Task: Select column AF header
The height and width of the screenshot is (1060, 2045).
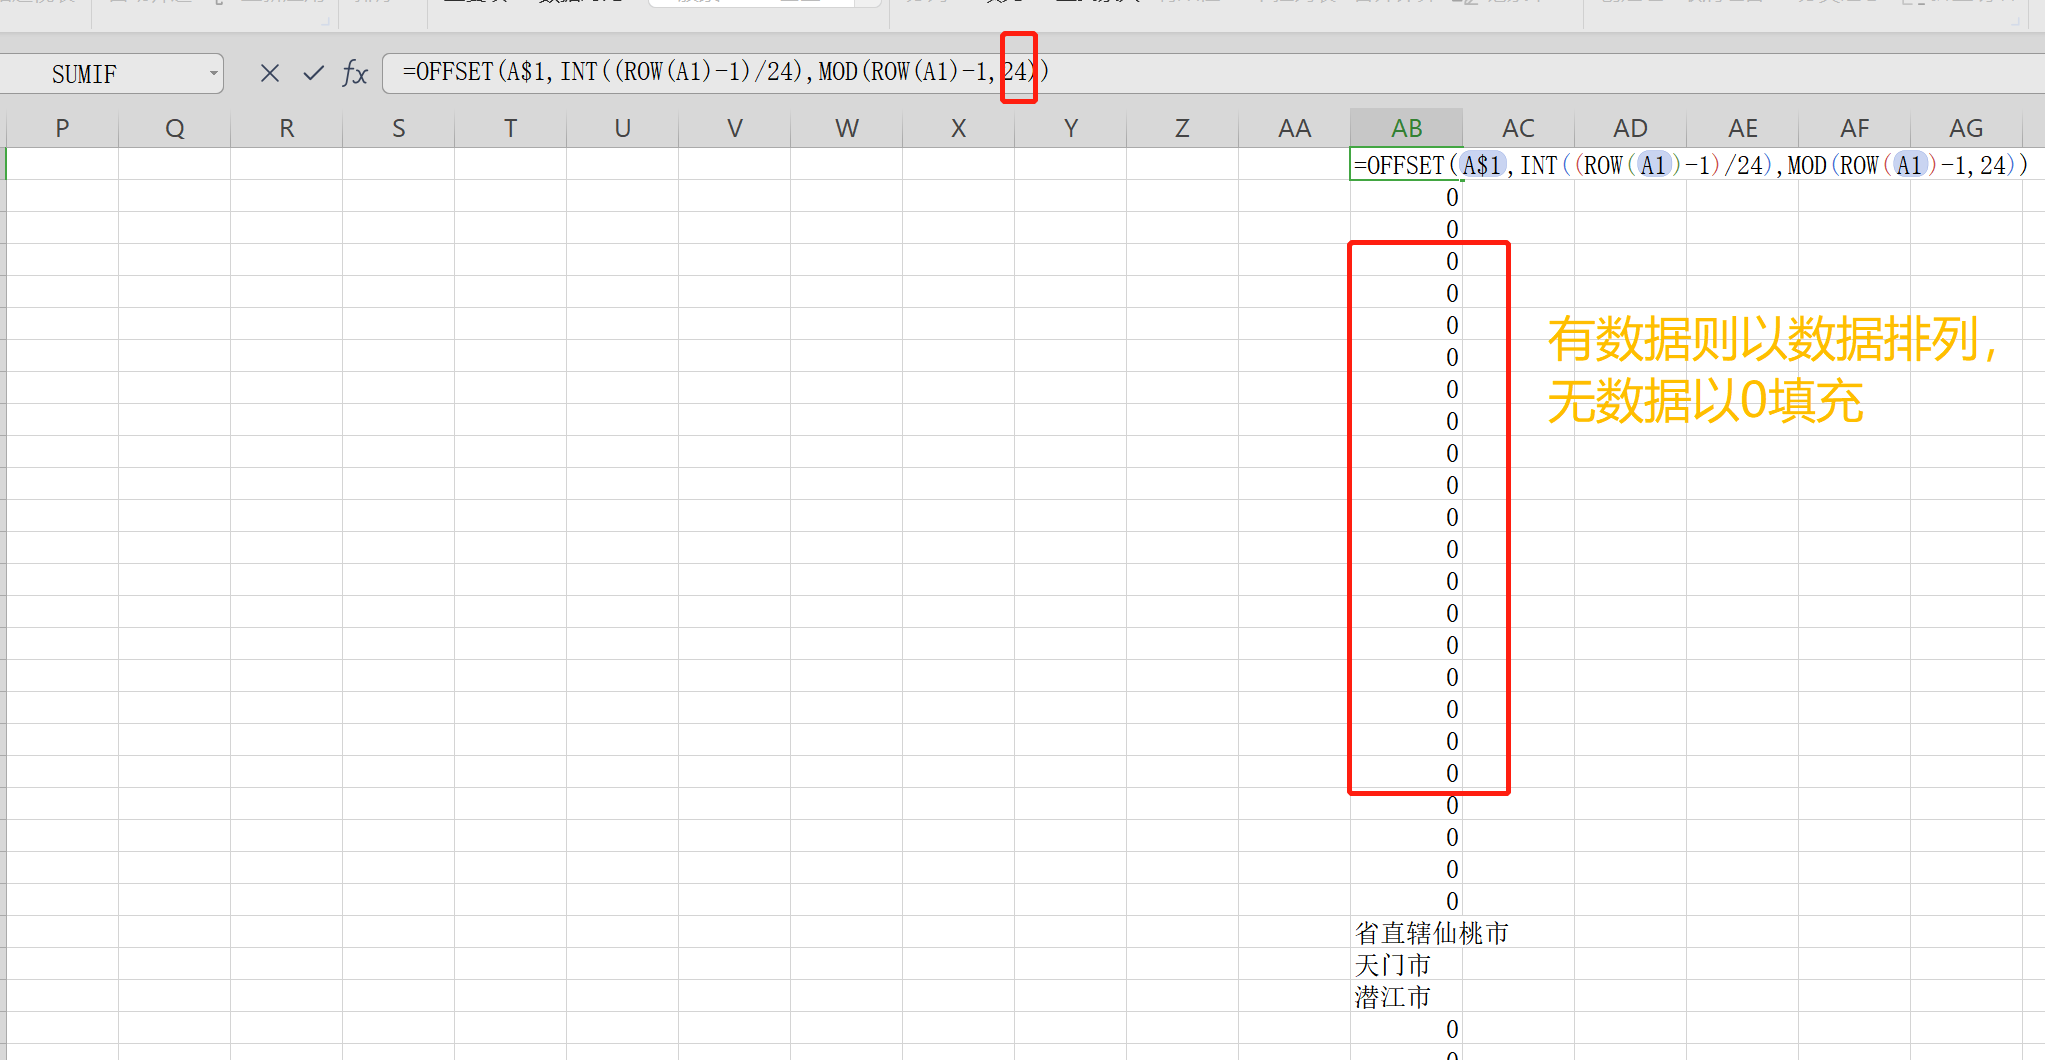Action: (1854, 128)
